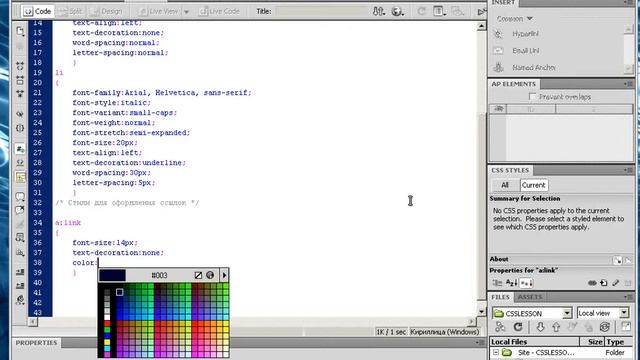The width and height of the screenshot is (640, 360).
Task: Open the Local view dropdown
Action: [x=624, y=313]
